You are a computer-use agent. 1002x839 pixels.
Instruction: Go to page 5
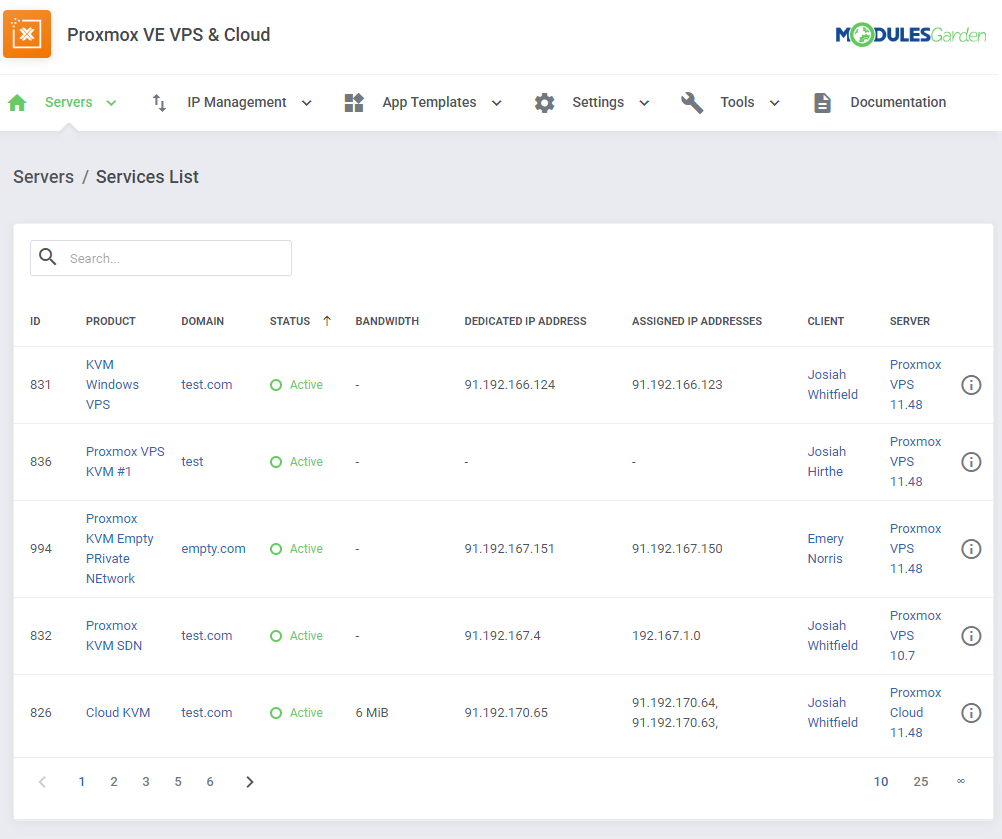pos(178,781)
